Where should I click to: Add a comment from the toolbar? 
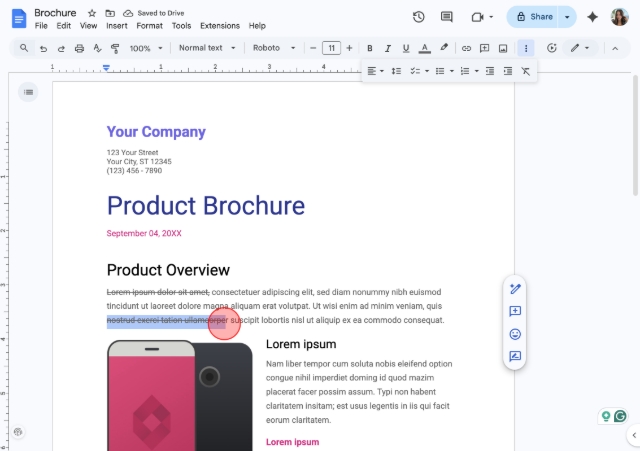[484, 48]
